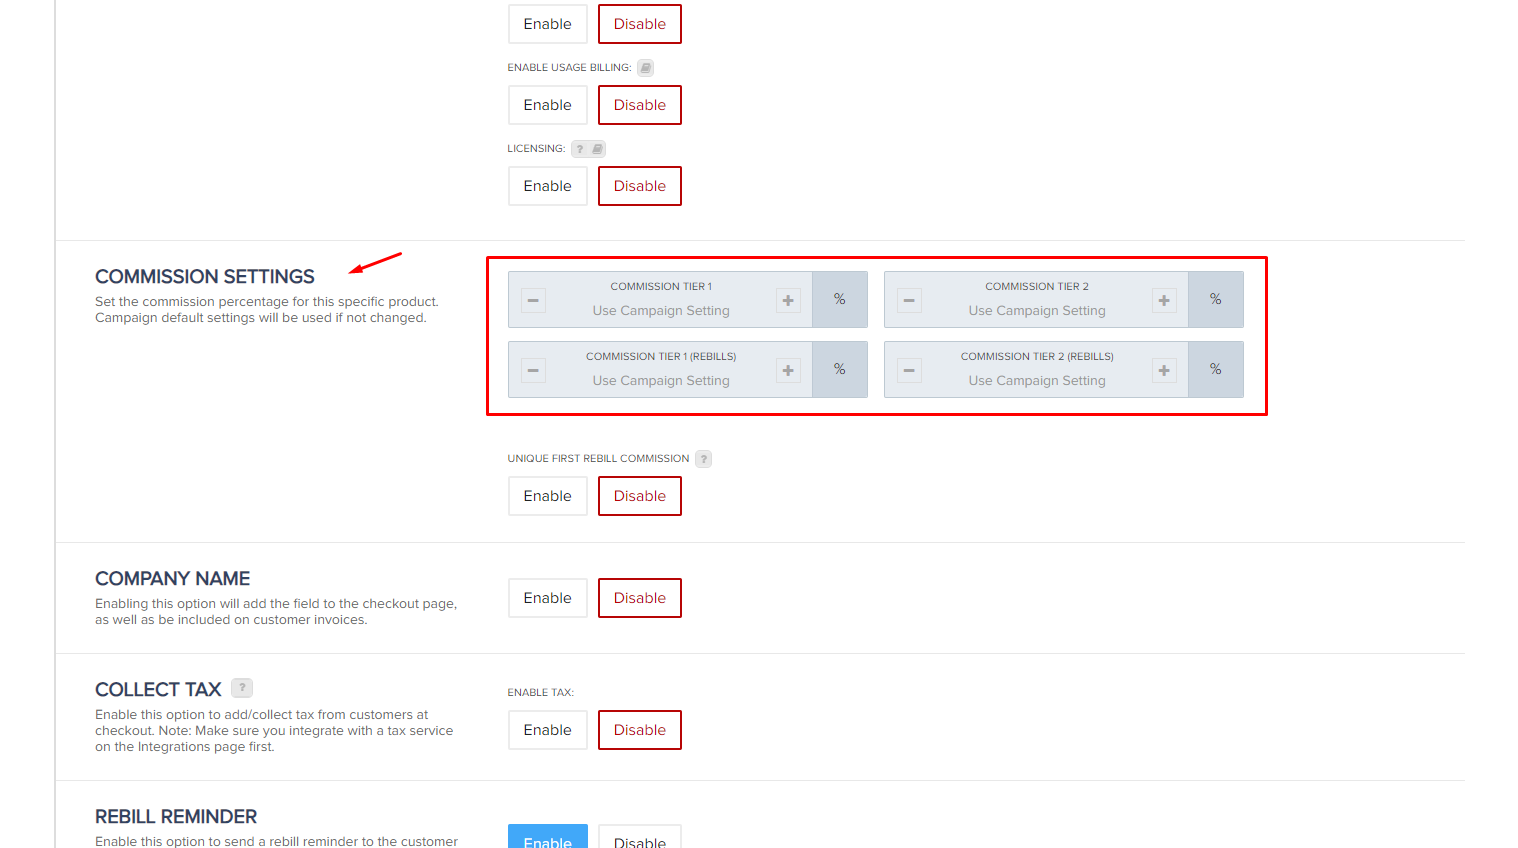Increase Commission Tier 1 with plus icon

[x=788, y=300]
